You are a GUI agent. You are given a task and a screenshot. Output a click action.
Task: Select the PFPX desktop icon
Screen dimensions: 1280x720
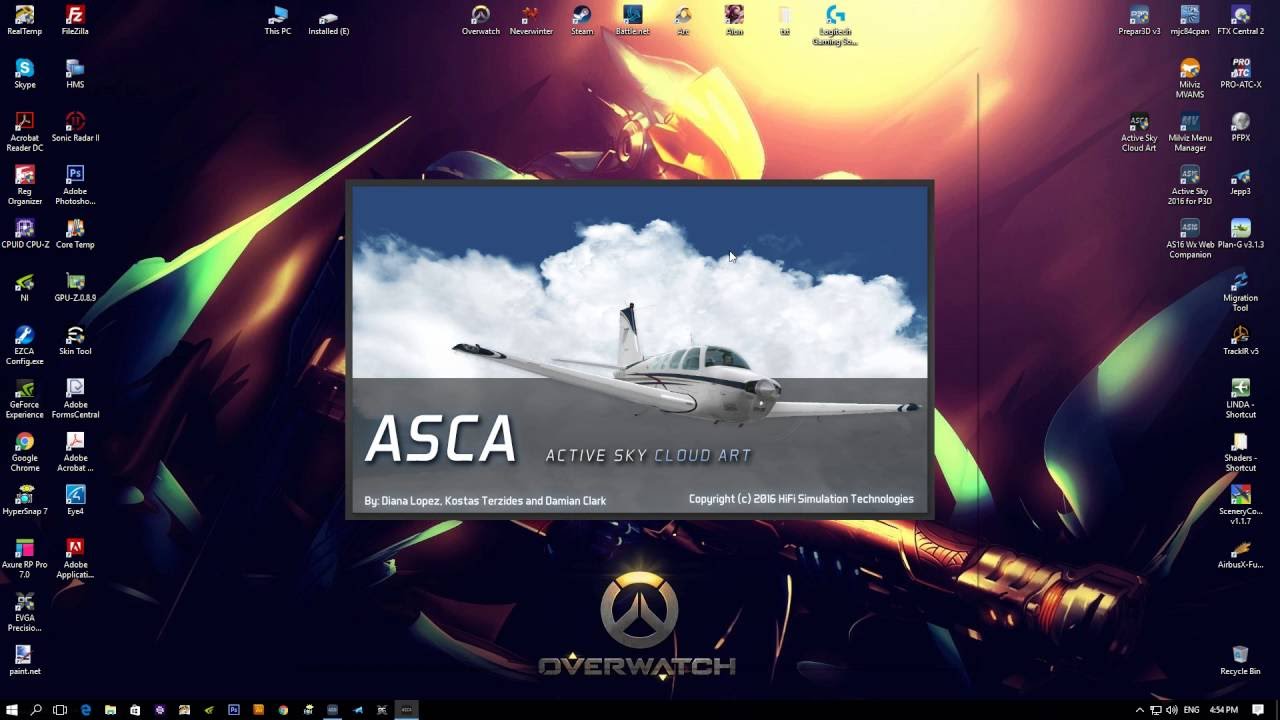pyautogui.click(x=1240, y=127)
